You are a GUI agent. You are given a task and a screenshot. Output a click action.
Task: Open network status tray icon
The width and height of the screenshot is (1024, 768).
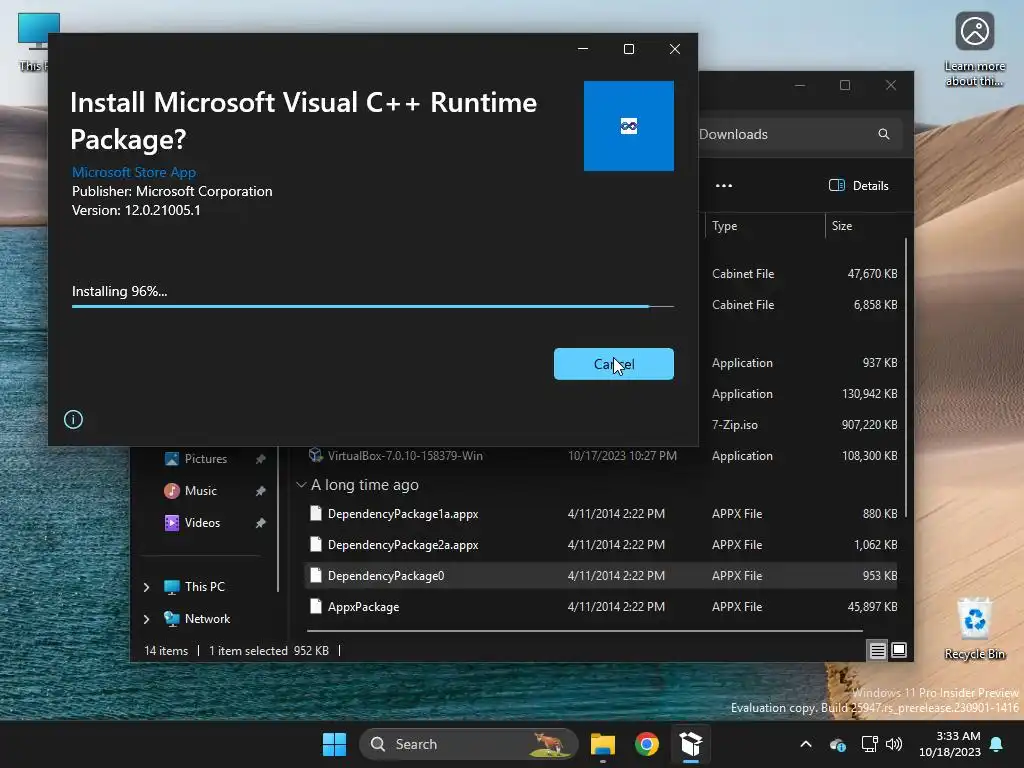coord(869,744)
